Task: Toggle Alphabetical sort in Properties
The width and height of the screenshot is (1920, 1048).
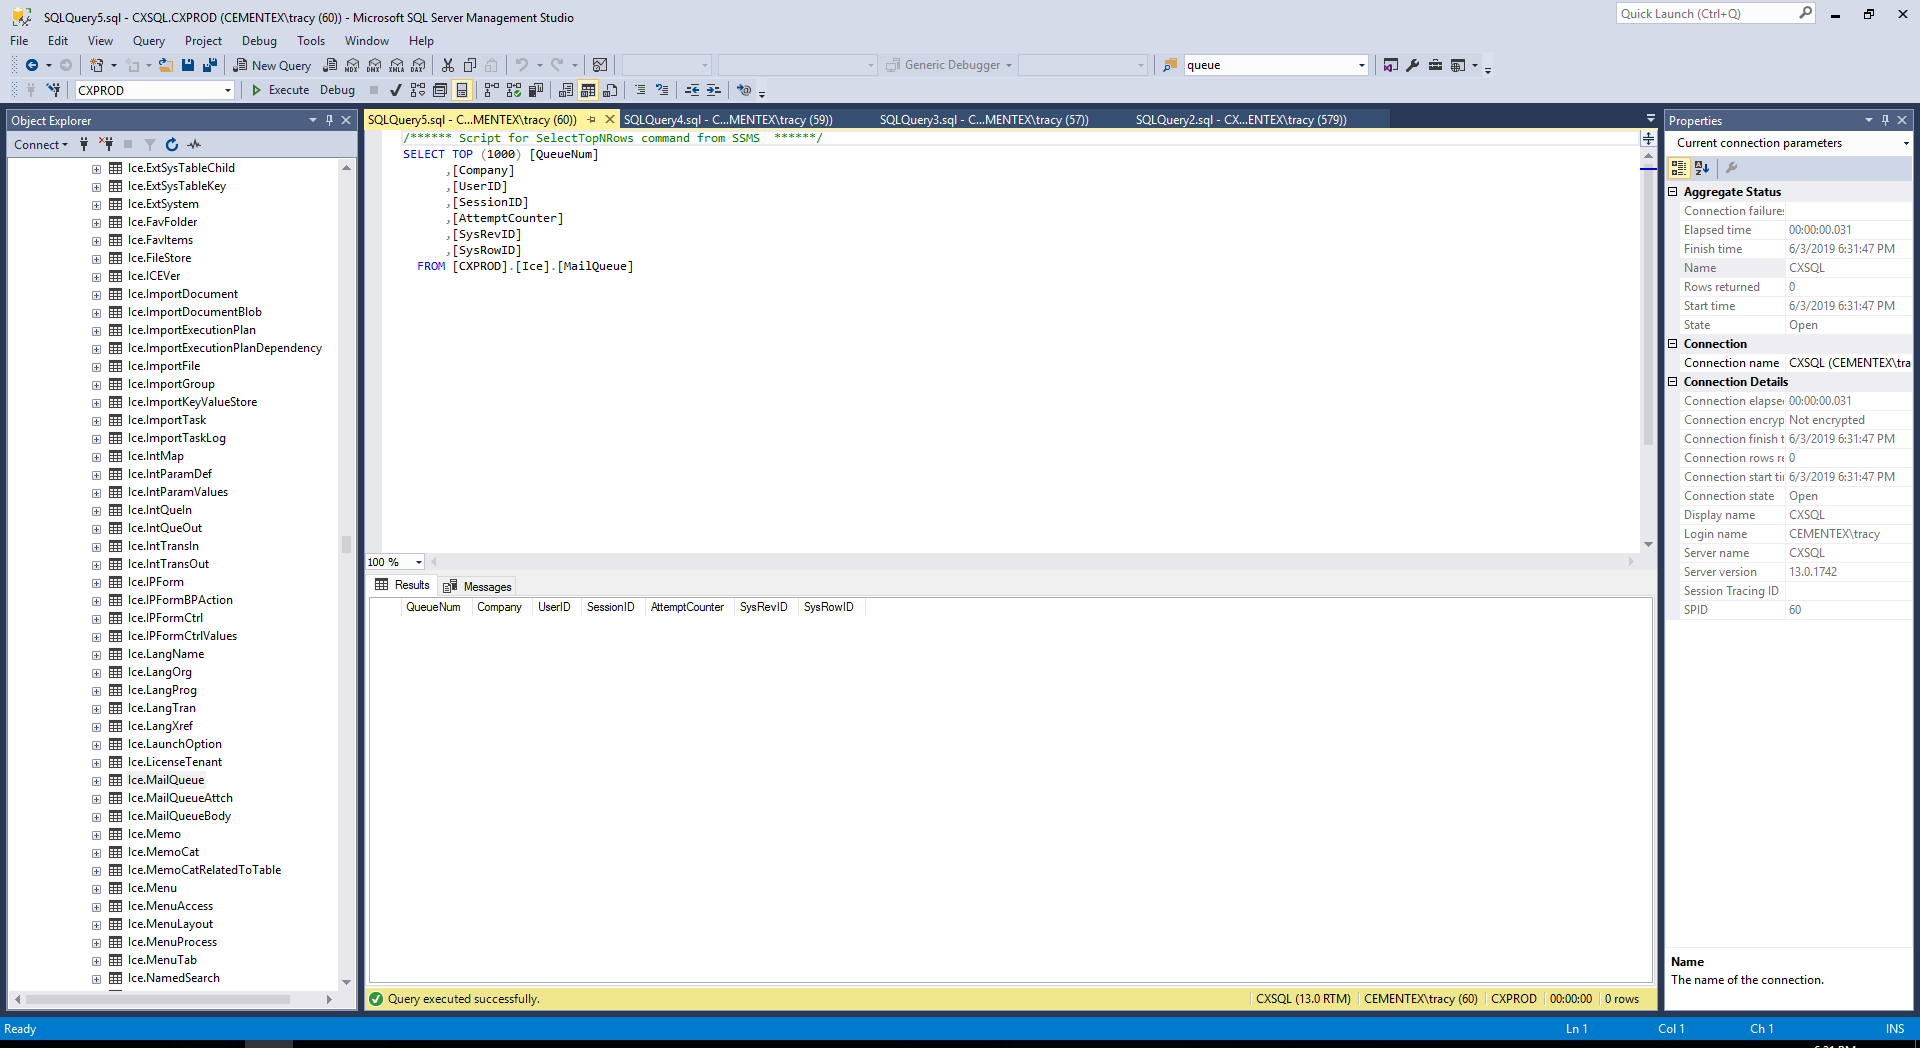Action: (x=1702, y=168)
